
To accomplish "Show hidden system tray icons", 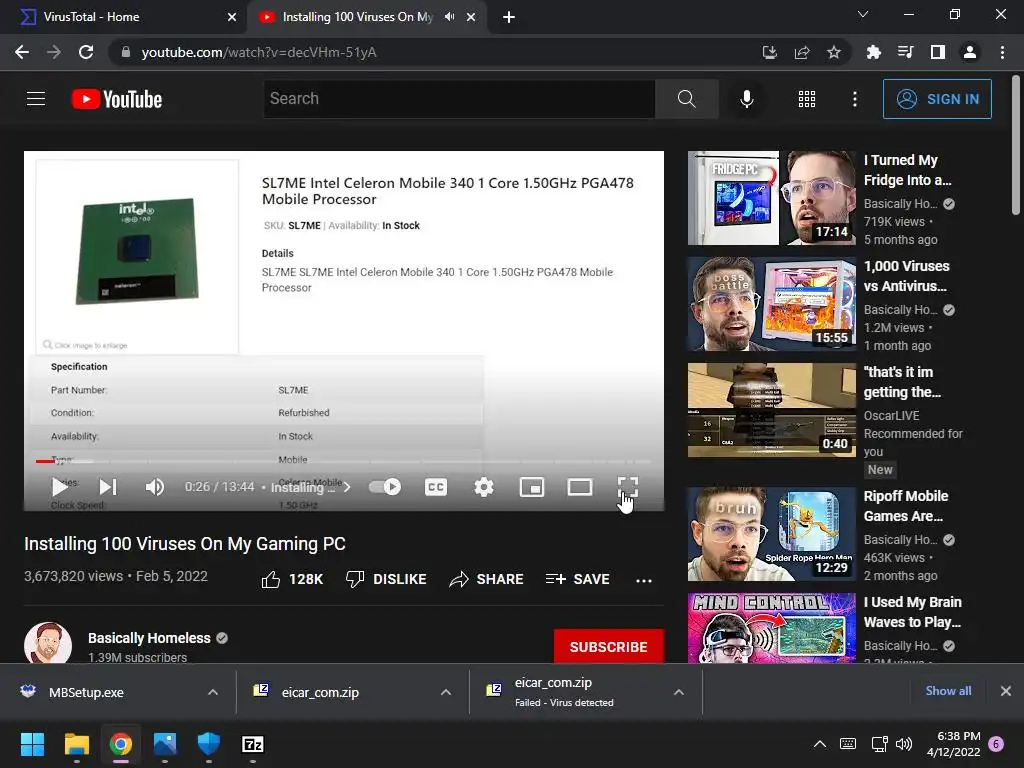I will click(820, 744).
